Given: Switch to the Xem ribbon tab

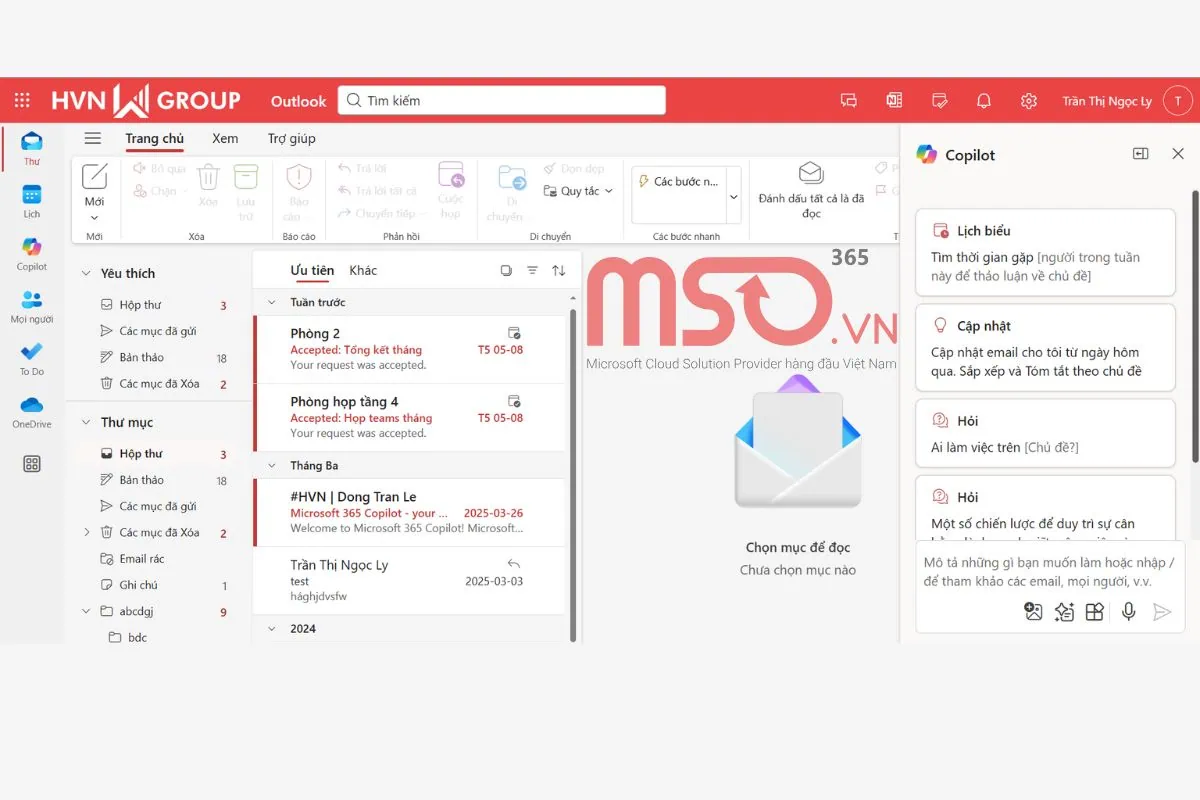Looking at the screenshot, I should 224,138.
